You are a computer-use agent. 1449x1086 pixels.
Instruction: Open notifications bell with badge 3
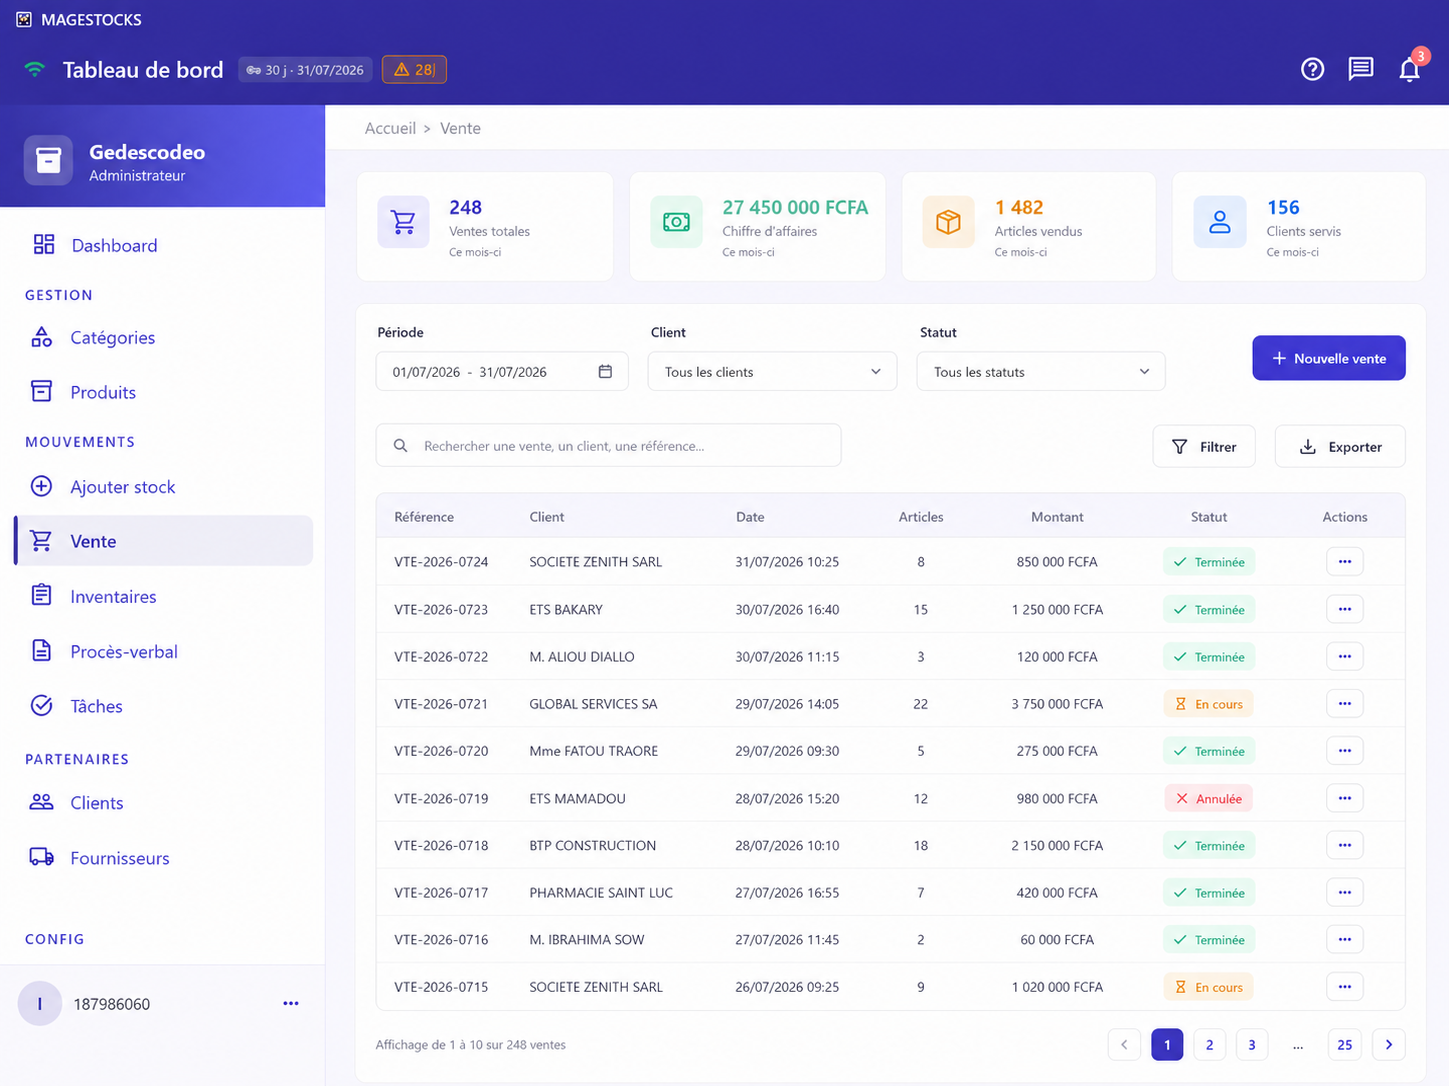(x=1410, y=68)
